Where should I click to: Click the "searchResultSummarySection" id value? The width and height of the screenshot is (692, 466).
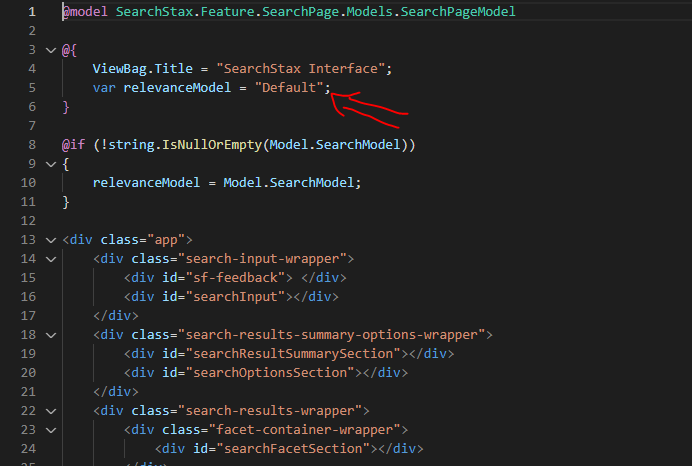point(293,353)
